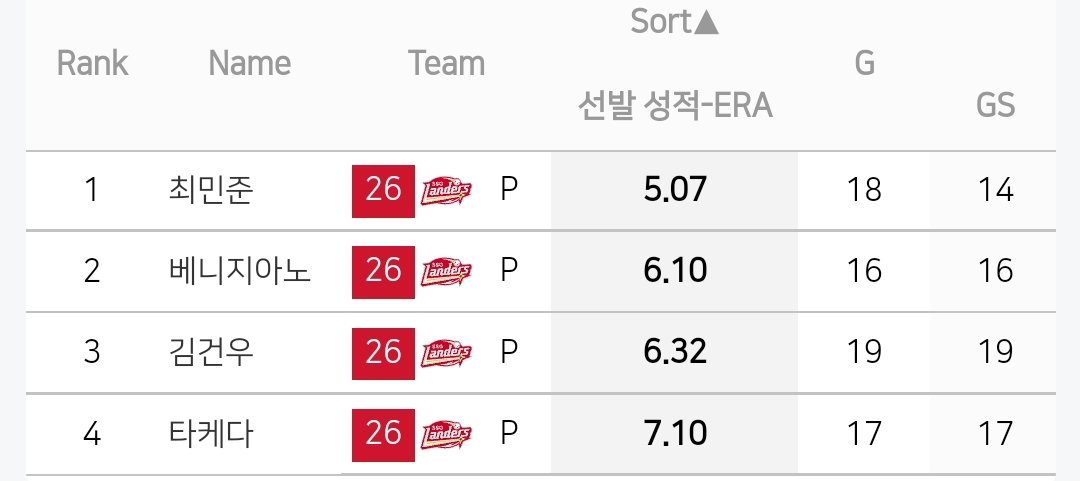Click SSG Landers logo in 김건우 row
Image resolution: width=1080 pixels, height=481 pixels.
pos(446,354)
